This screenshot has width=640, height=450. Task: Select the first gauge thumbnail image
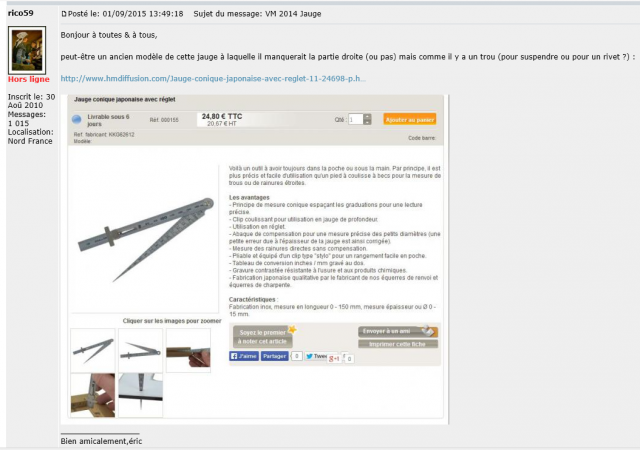pos(93,350)
